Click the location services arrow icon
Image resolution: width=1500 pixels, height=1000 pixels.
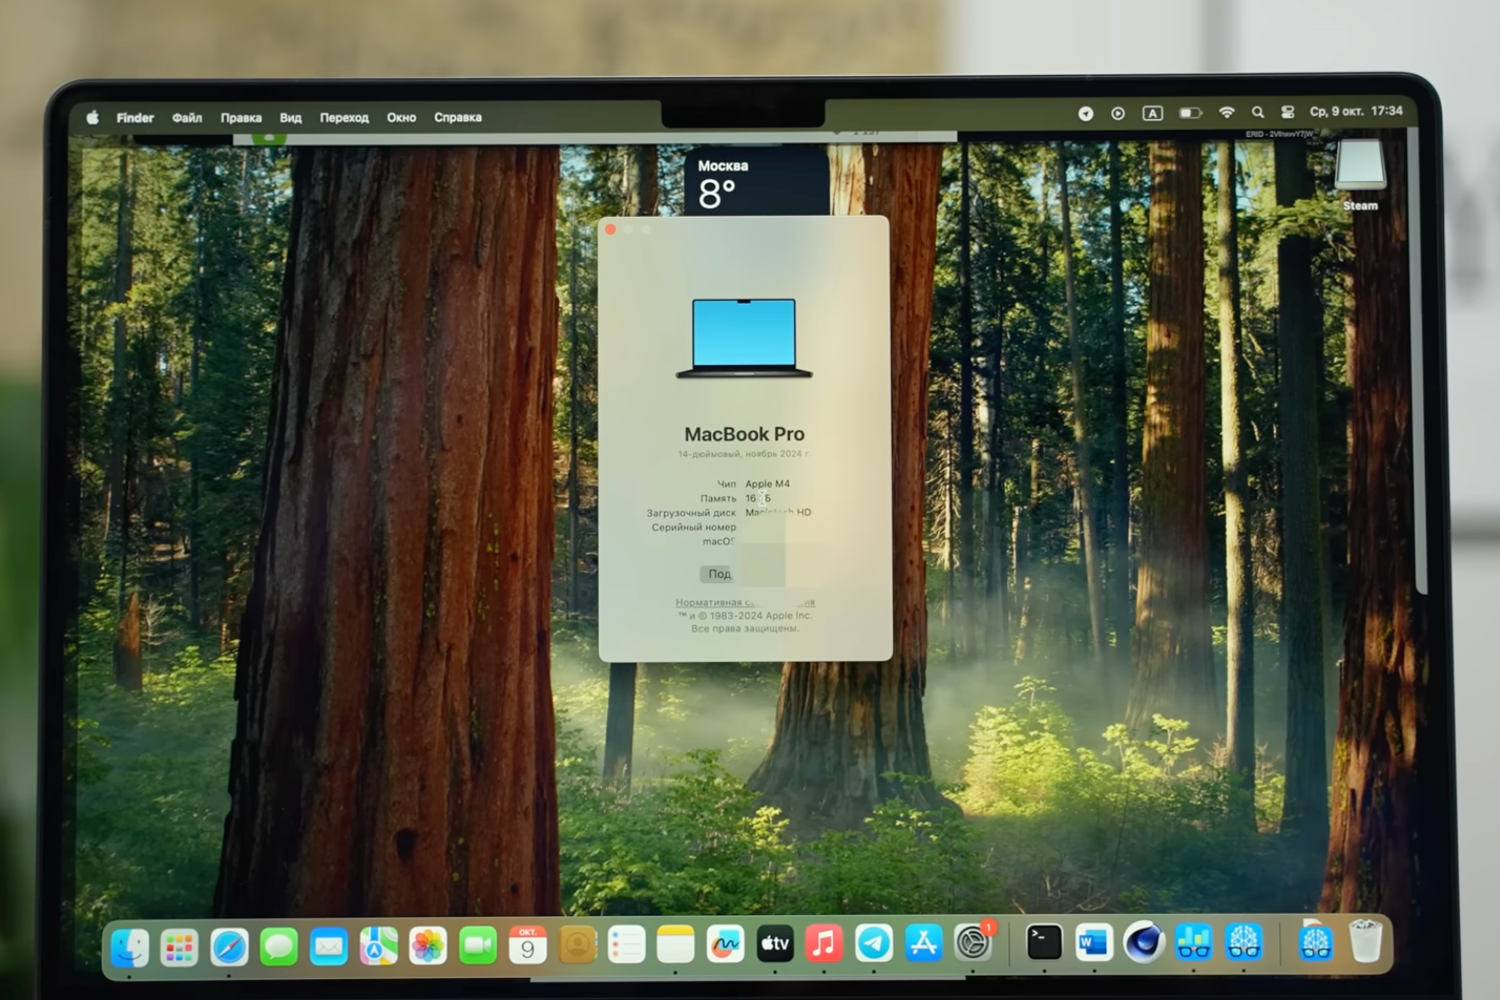1086,114
